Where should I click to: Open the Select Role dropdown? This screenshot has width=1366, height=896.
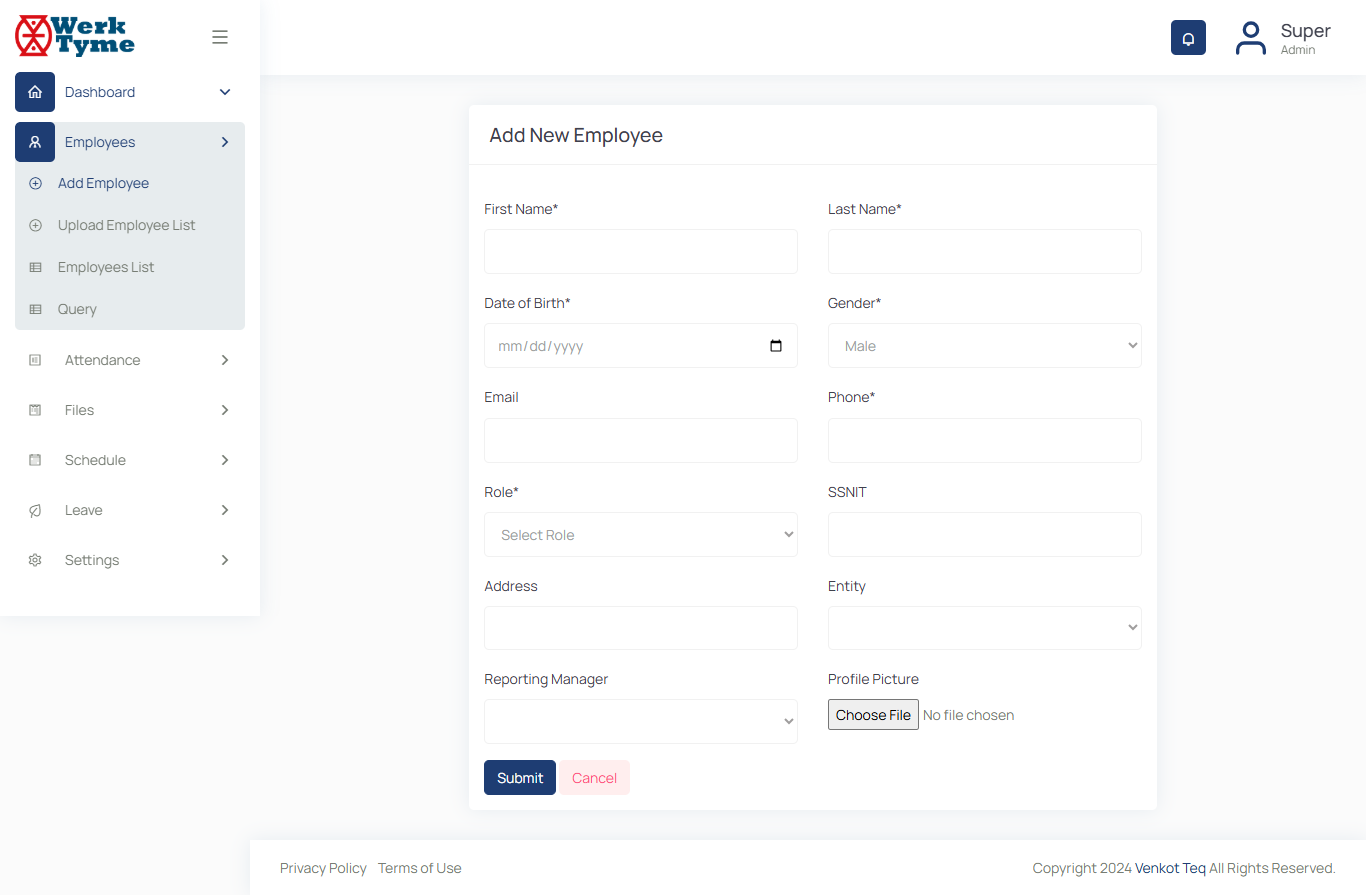coord(640,535)
